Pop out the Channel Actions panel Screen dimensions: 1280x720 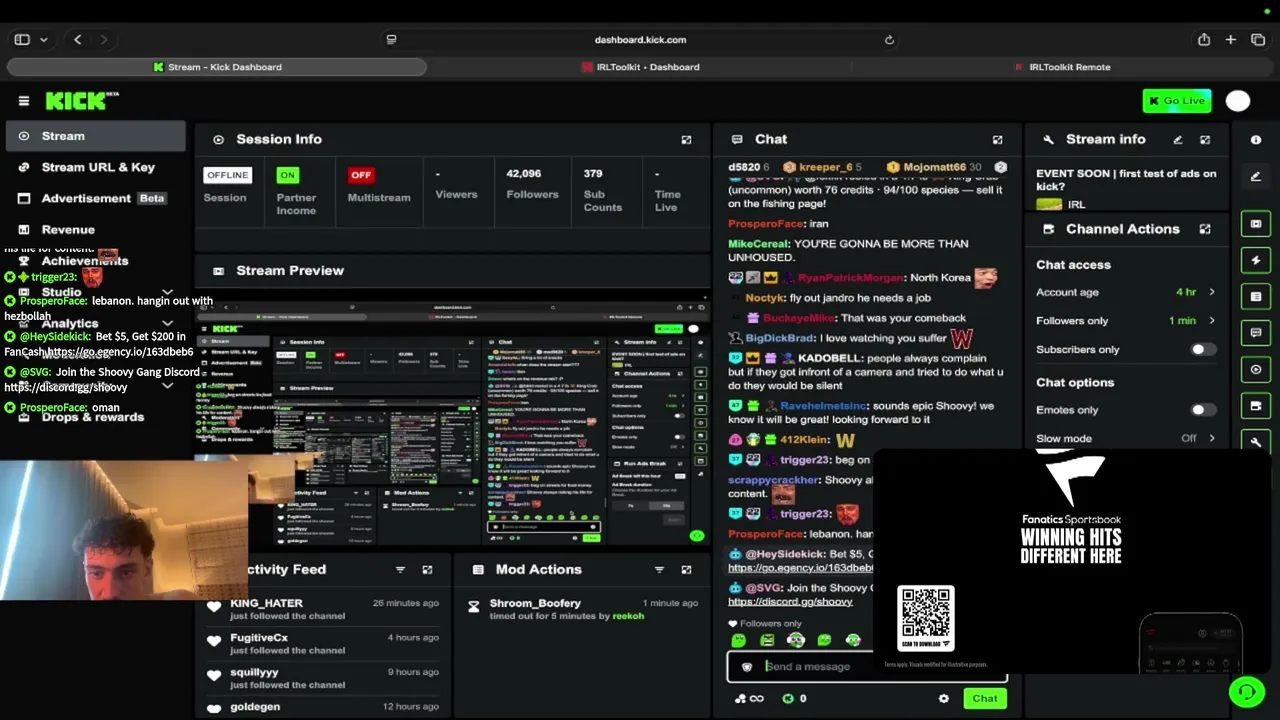(1205, 229)
